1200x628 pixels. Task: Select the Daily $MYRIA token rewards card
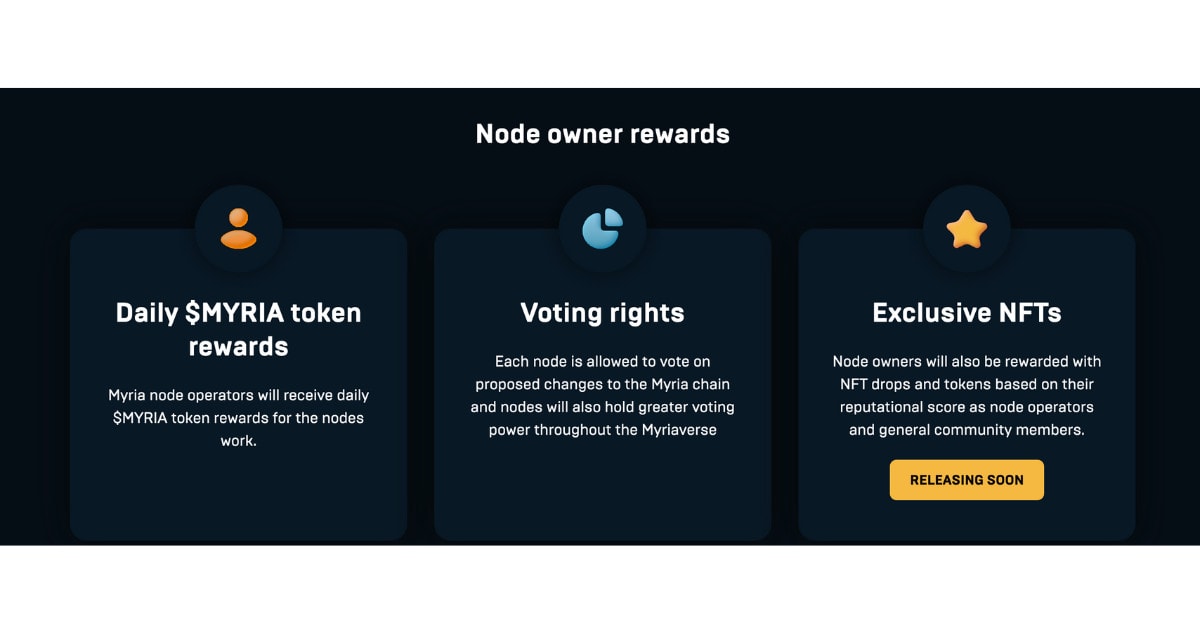pyautogui.click(x=239, y=385)
